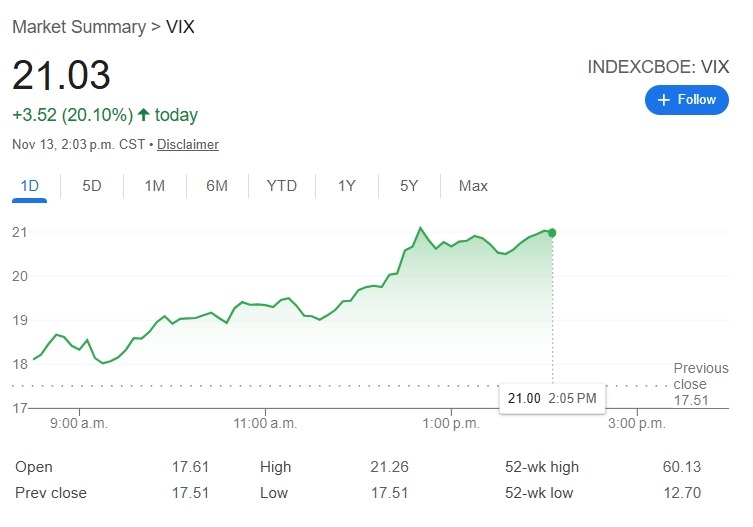753x527 pixels.
Task: Select the YTD tab
Action: pyautogui.click(x=282, y=186)
